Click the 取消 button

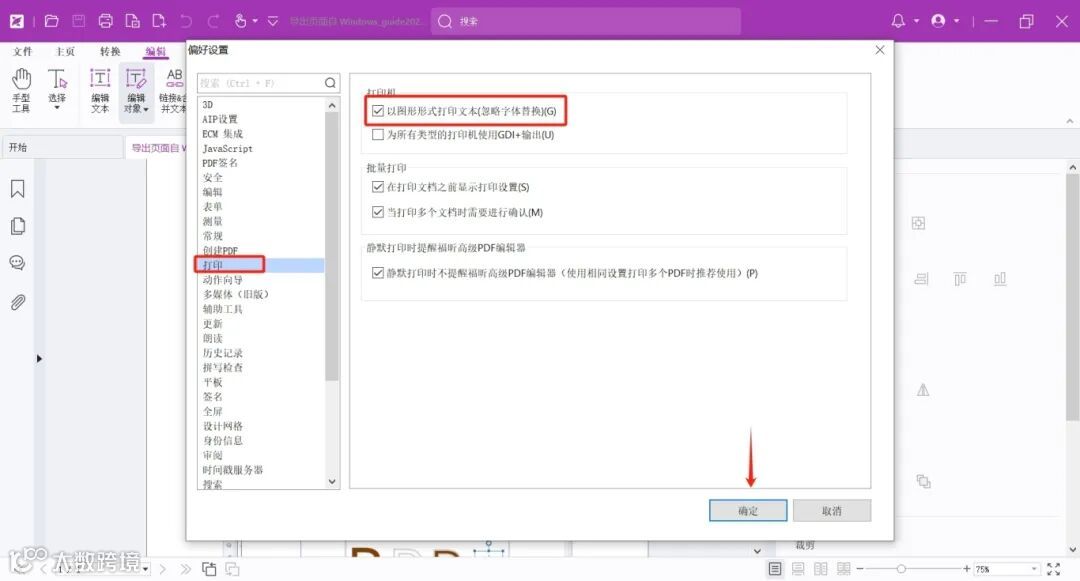[x=831, y=511]
